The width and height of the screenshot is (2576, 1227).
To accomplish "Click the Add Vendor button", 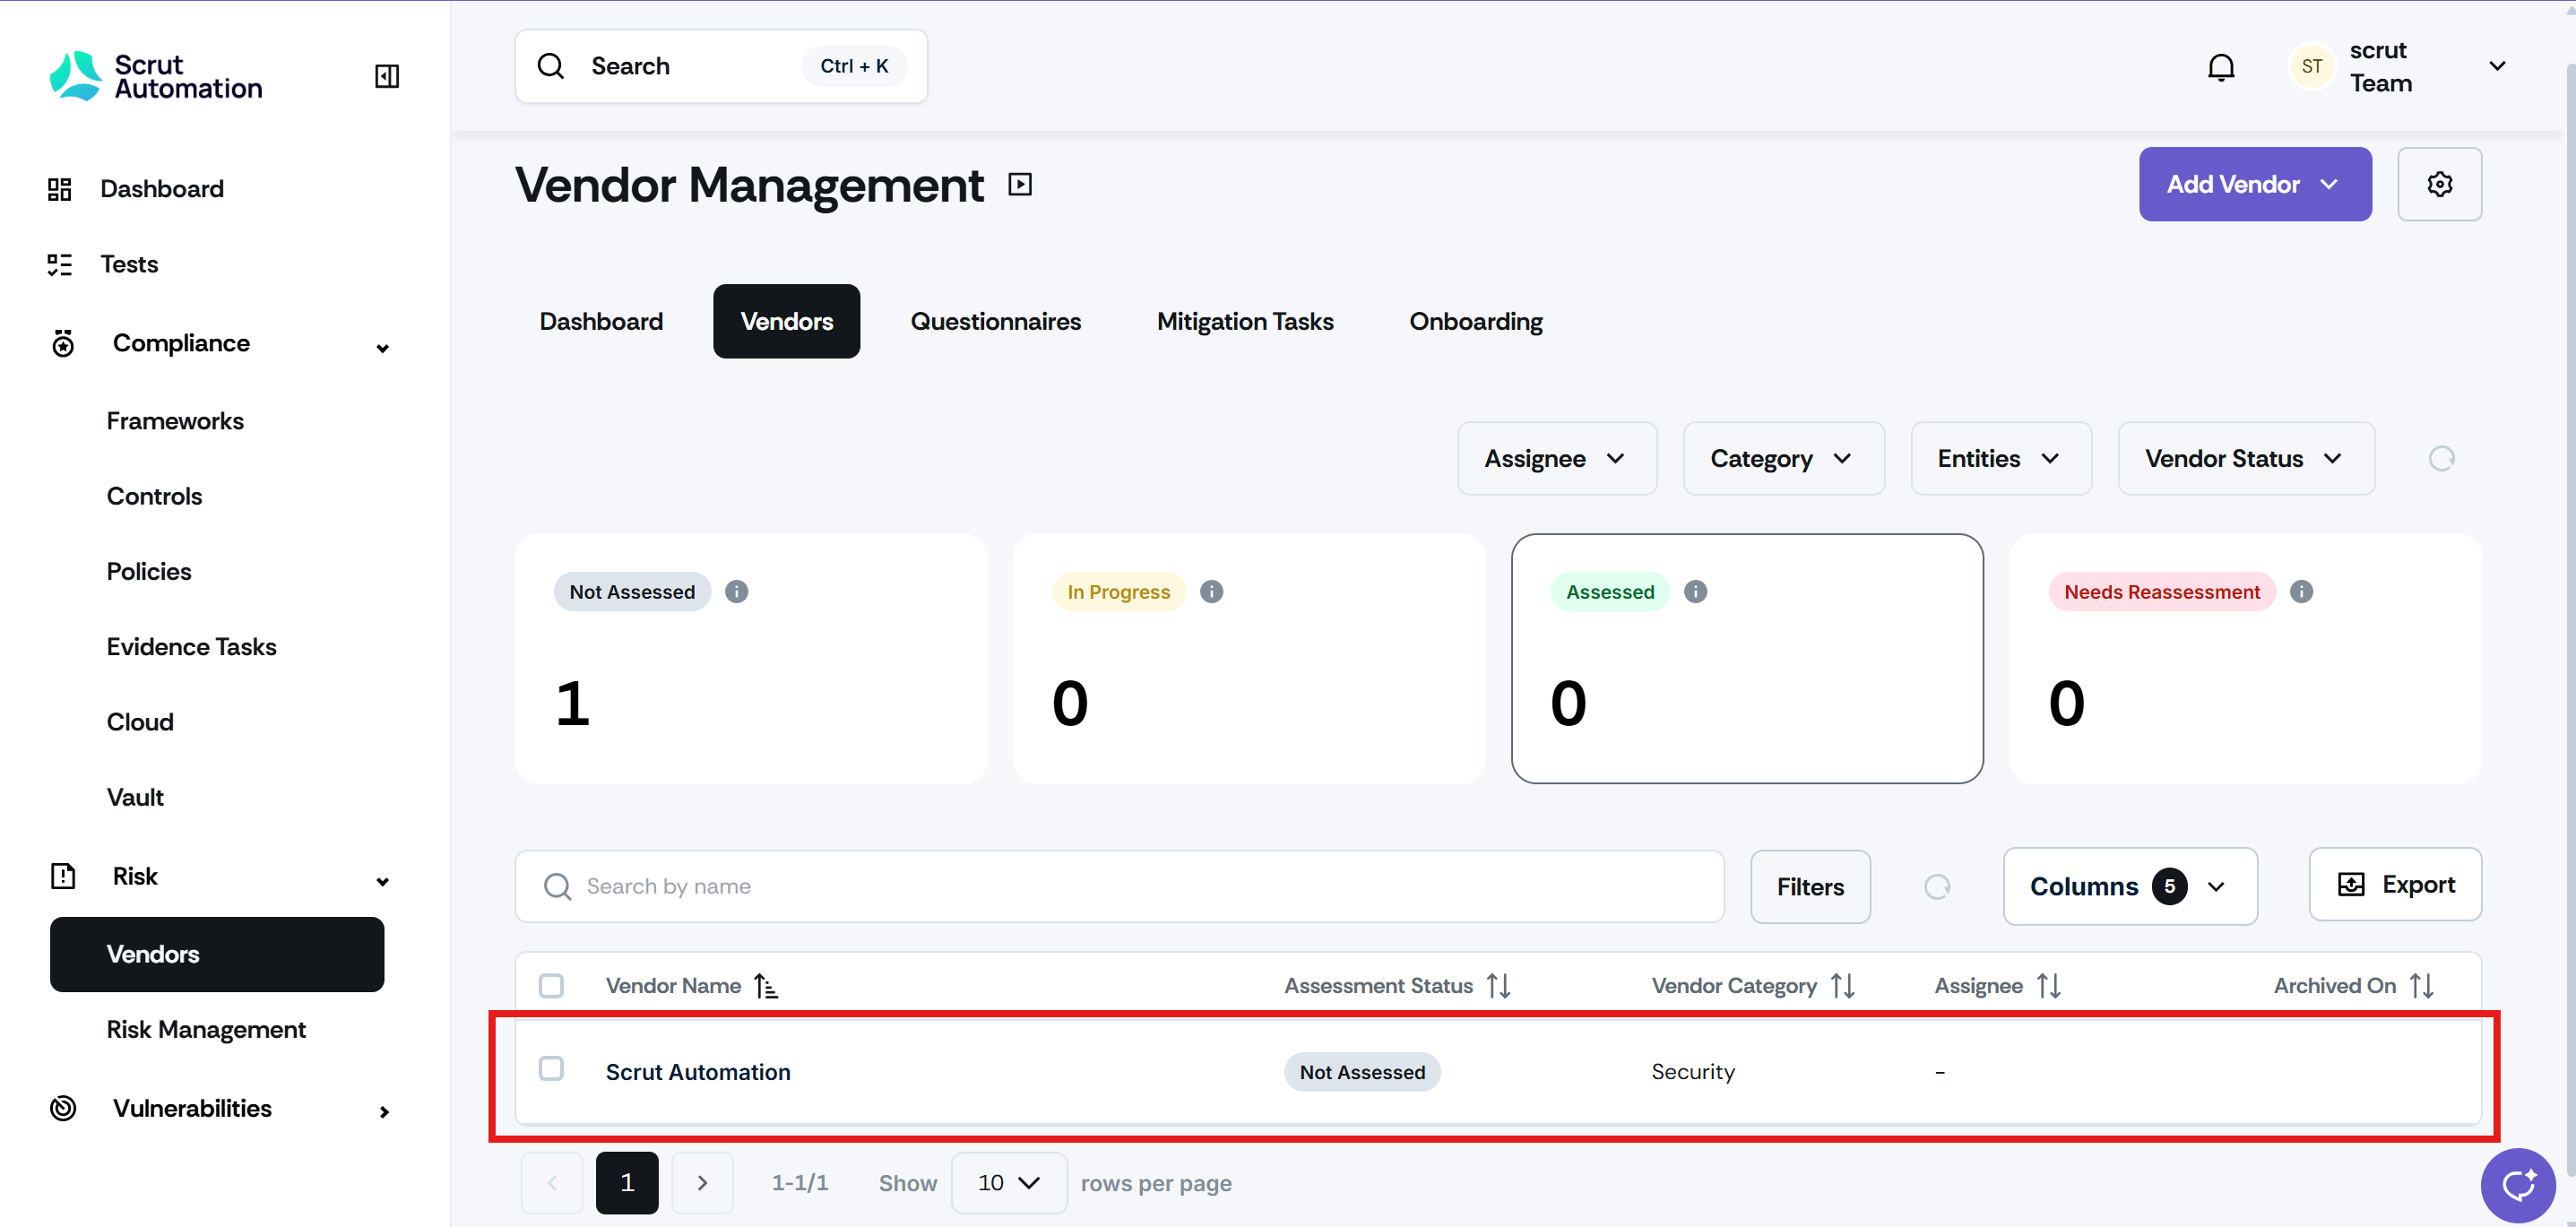I will [x=2253, y=184].
